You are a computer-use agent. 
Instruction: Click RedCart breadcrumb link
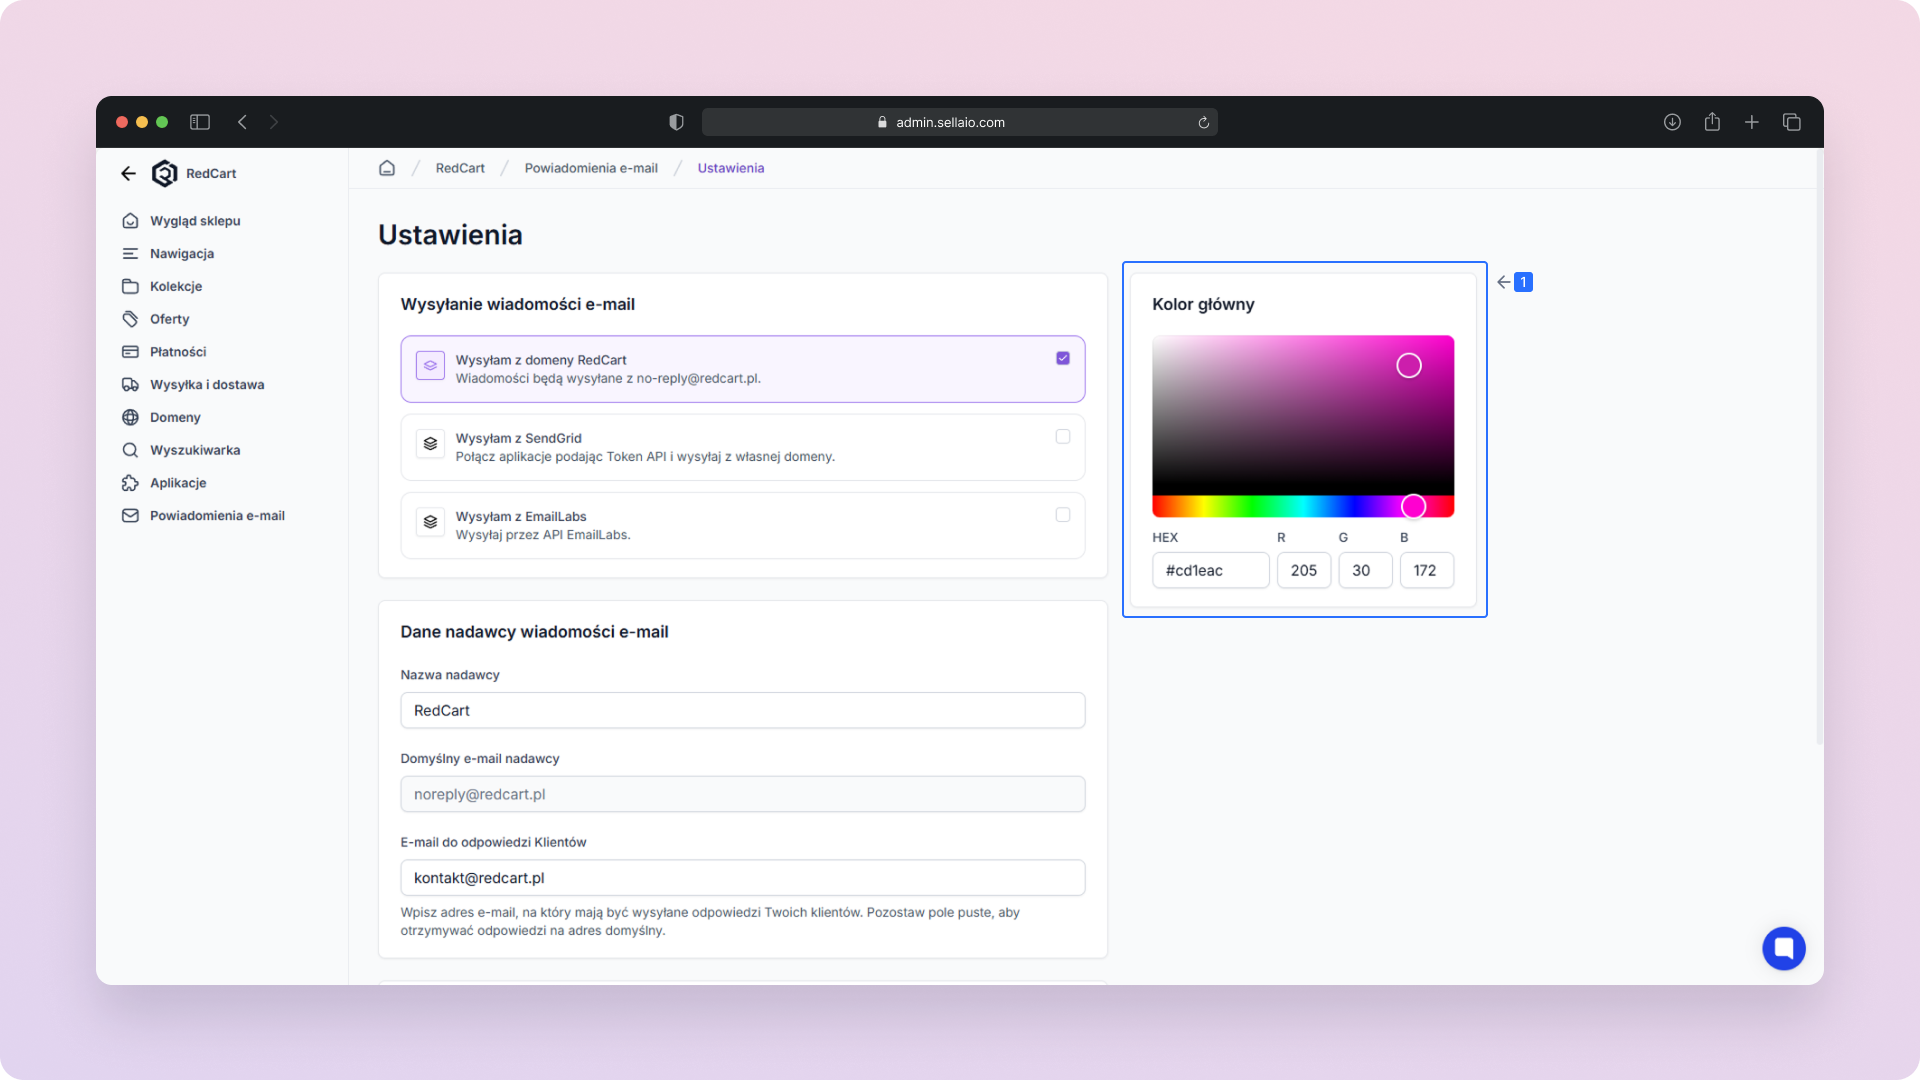tap(460, 168)
